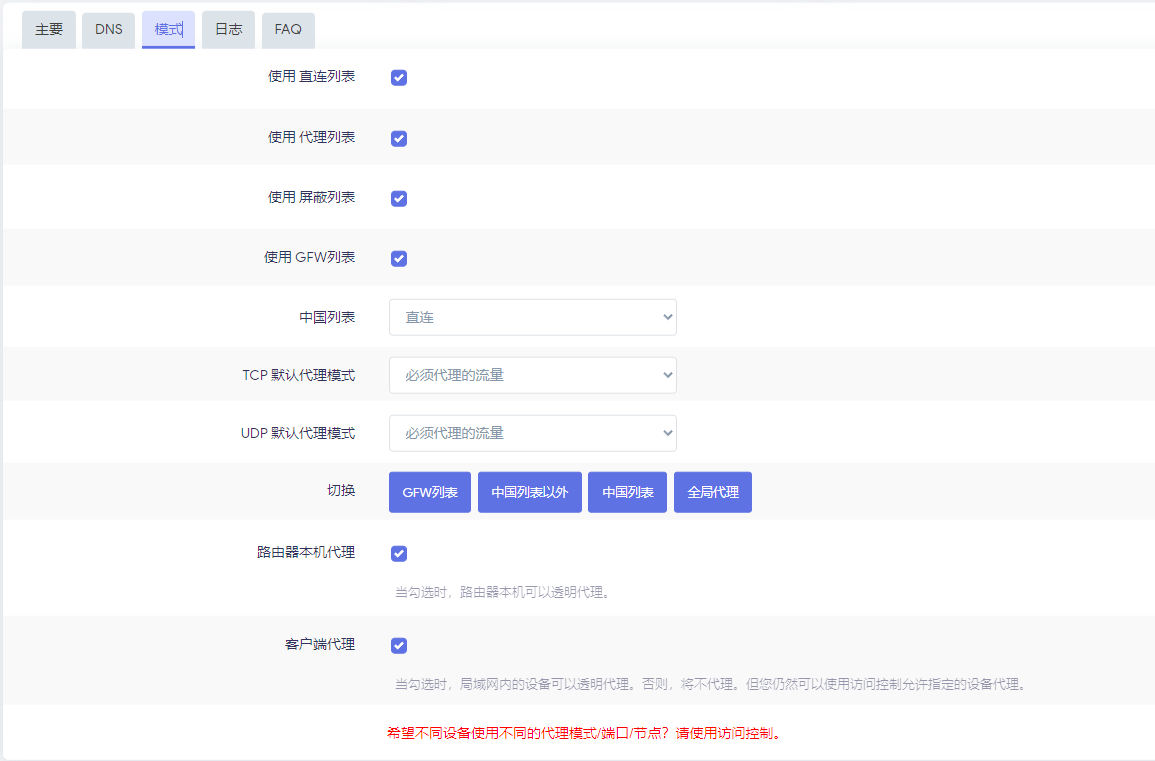Open the FAQ tab
The image size is (1155, 761).
[288, 30]
